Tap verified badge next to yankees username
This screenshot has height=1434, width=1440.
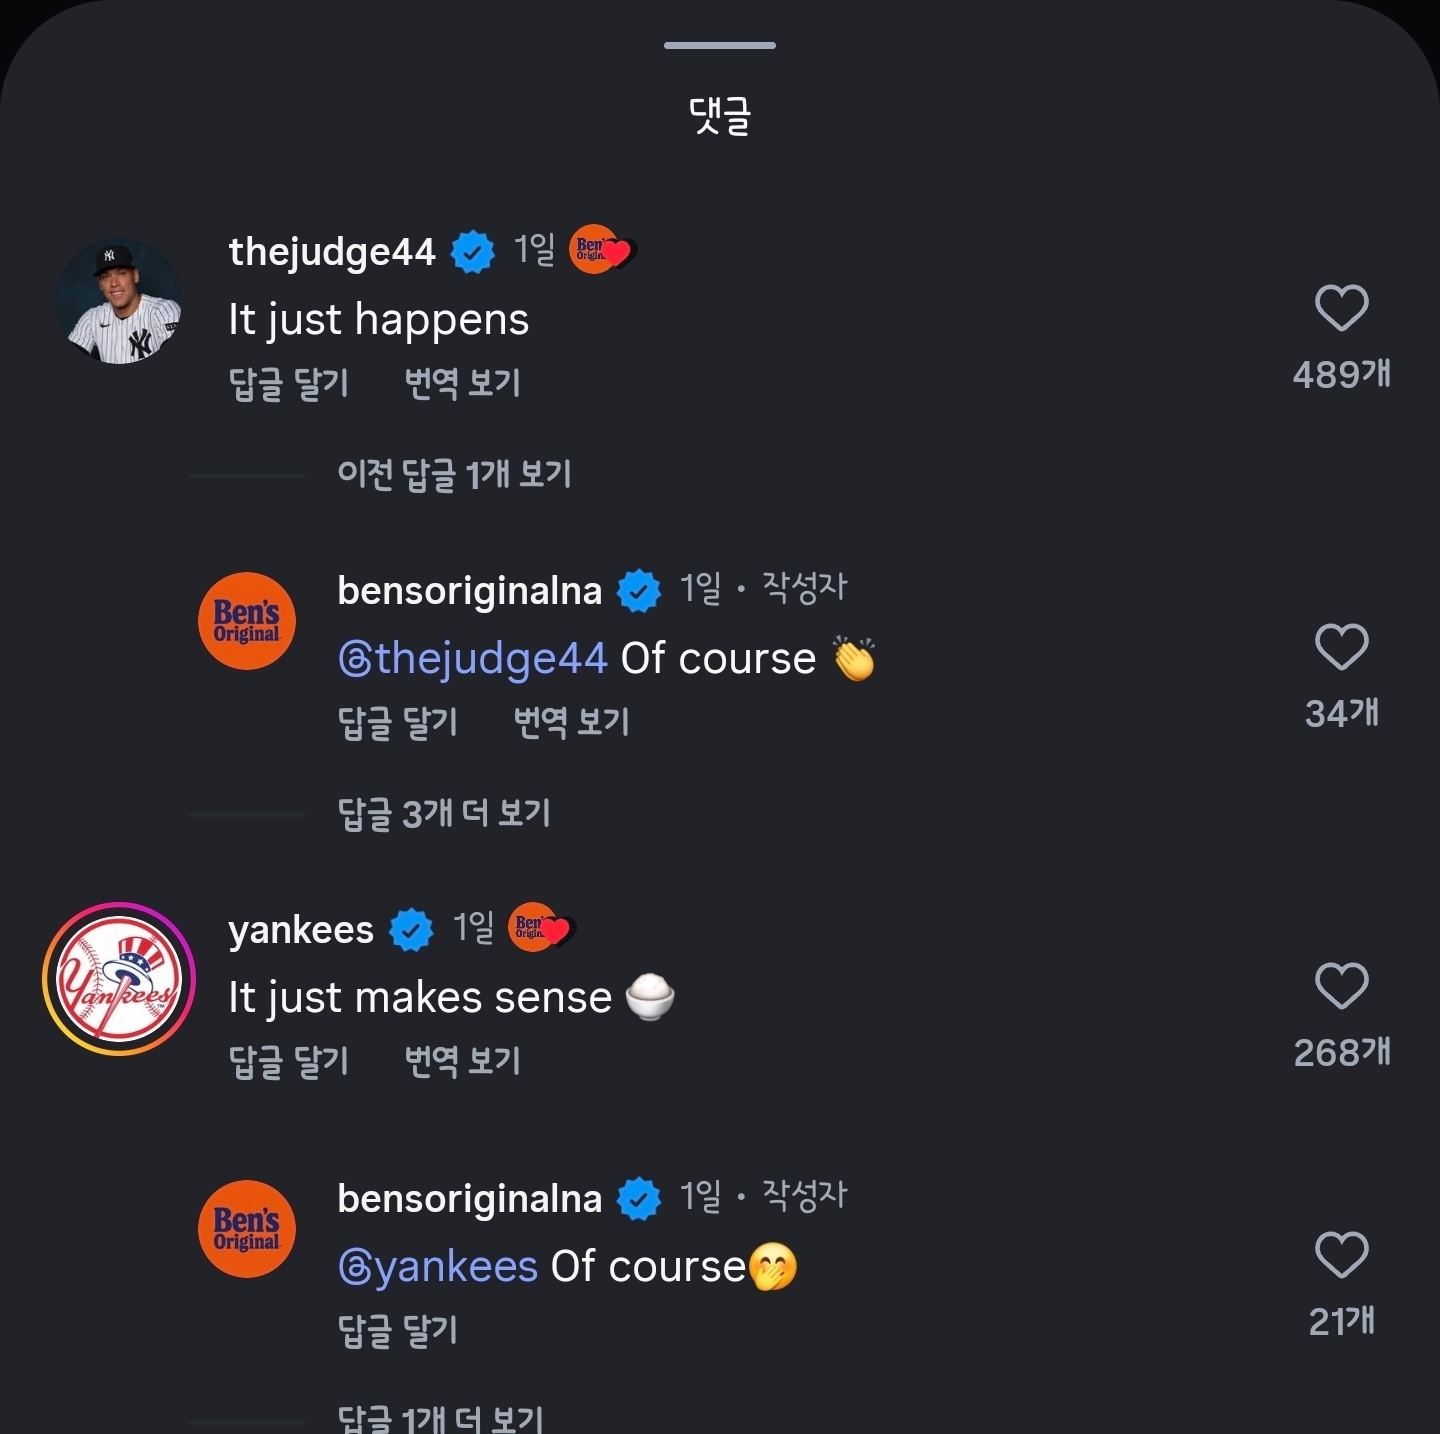pos(411,931)
